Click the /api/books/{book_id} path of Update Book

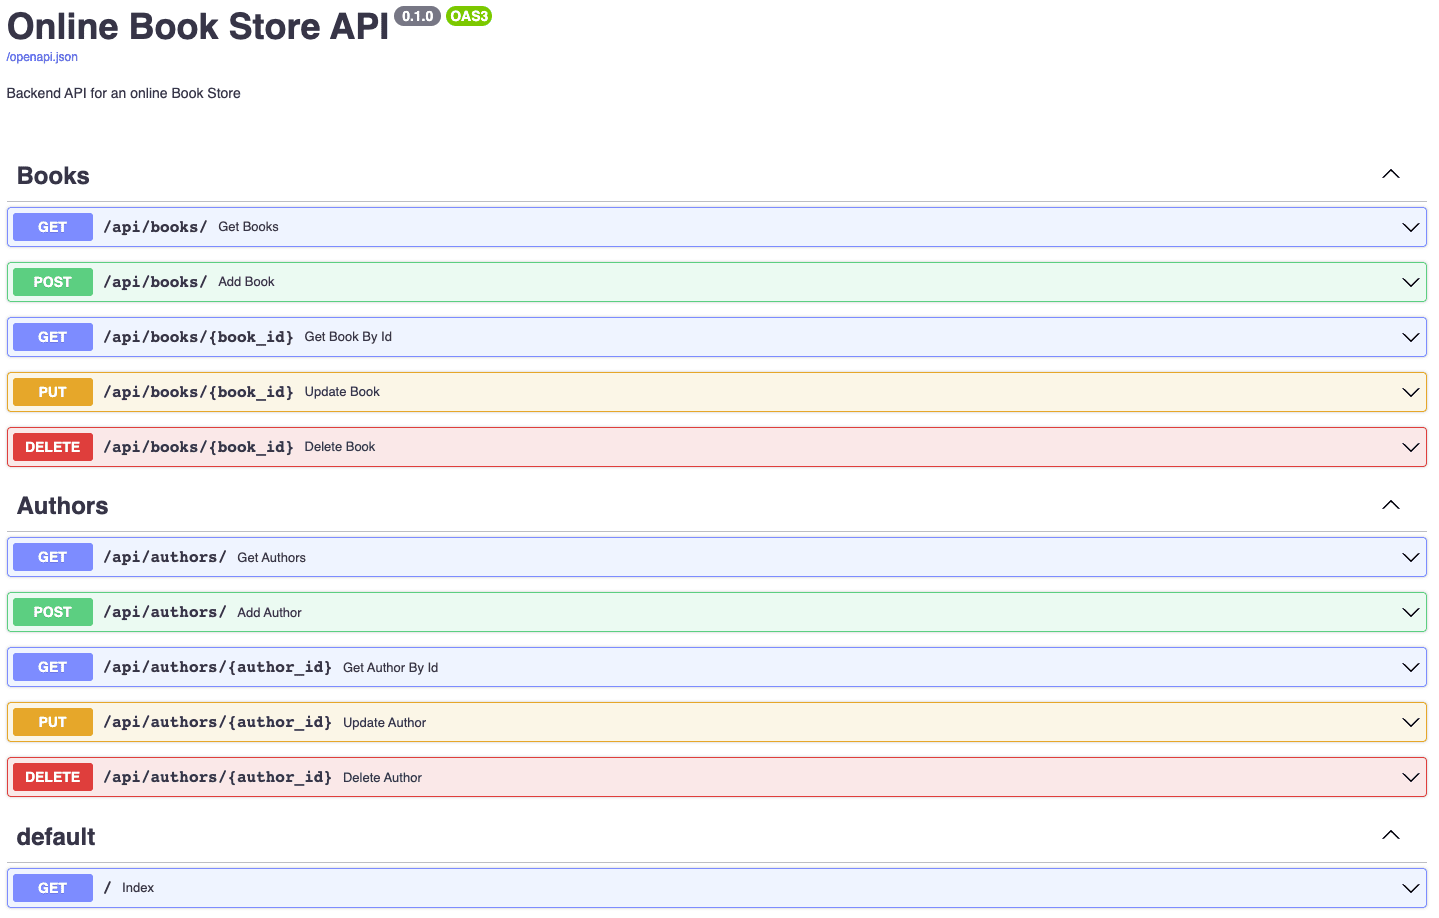[x=198, y=392]
